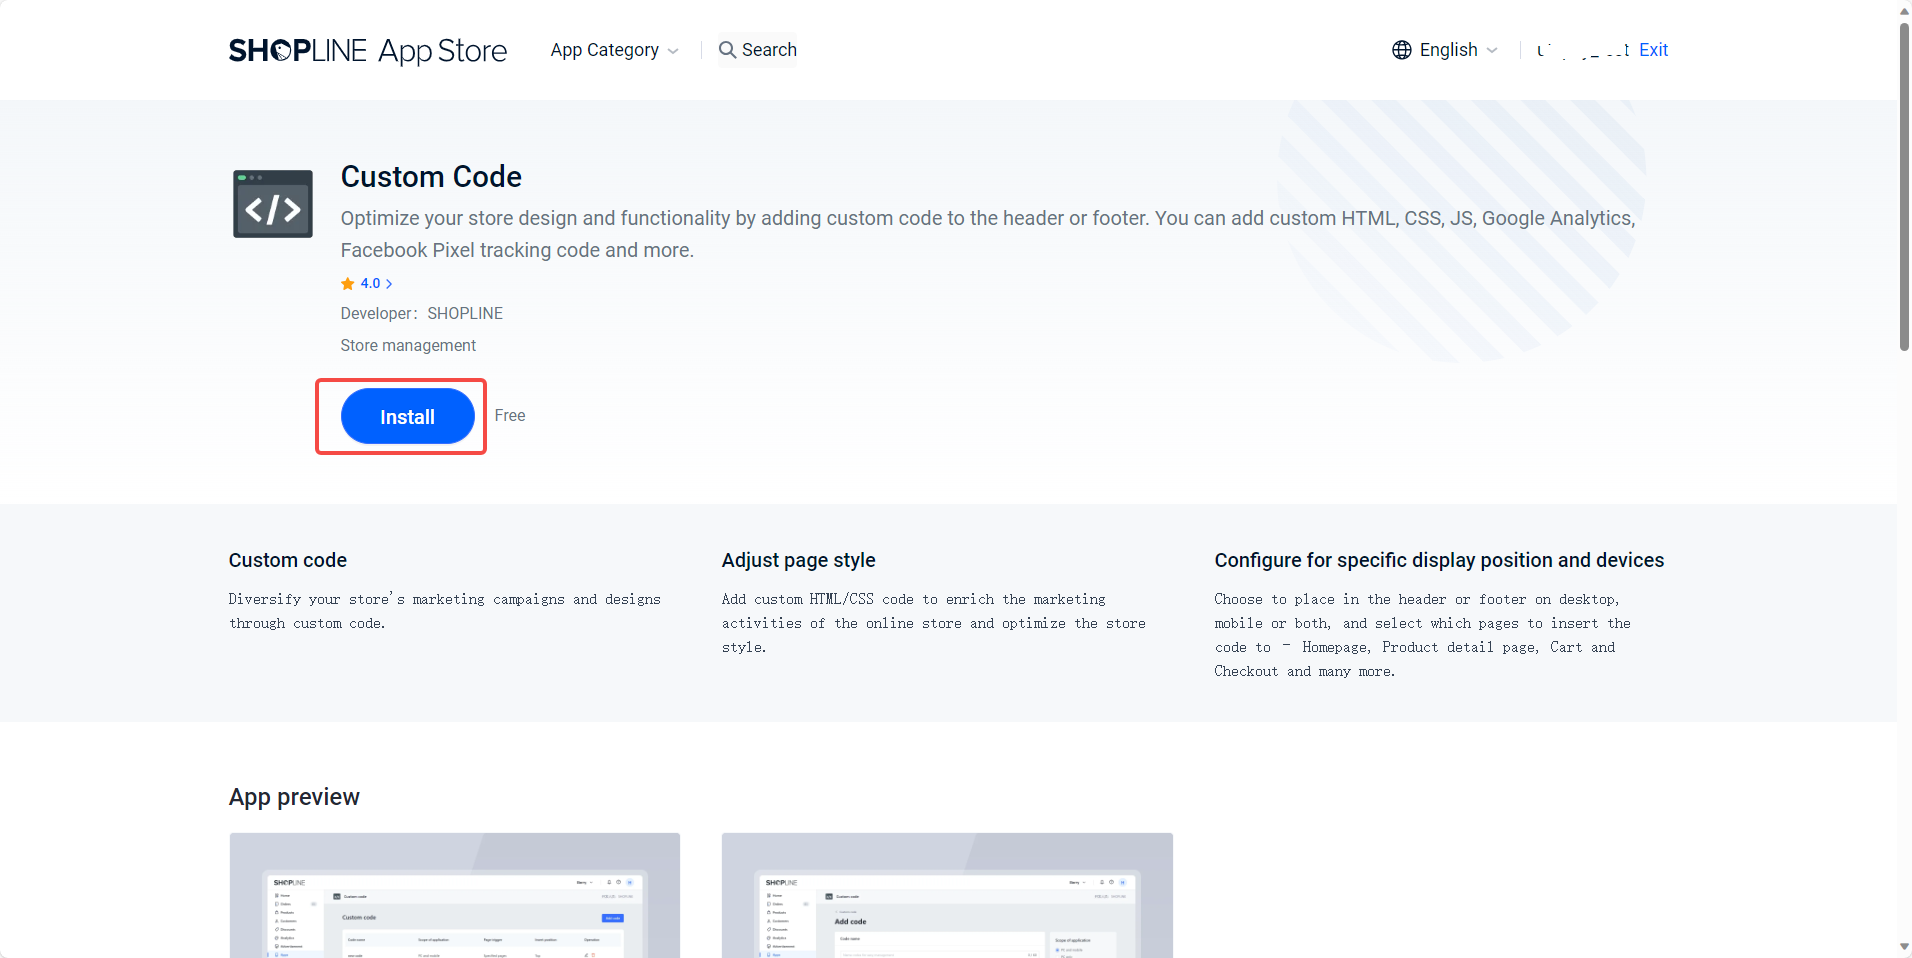The height and width of the screenshot is (958, 1912).
Task: Click the Free price label
Action: [510, 415]
